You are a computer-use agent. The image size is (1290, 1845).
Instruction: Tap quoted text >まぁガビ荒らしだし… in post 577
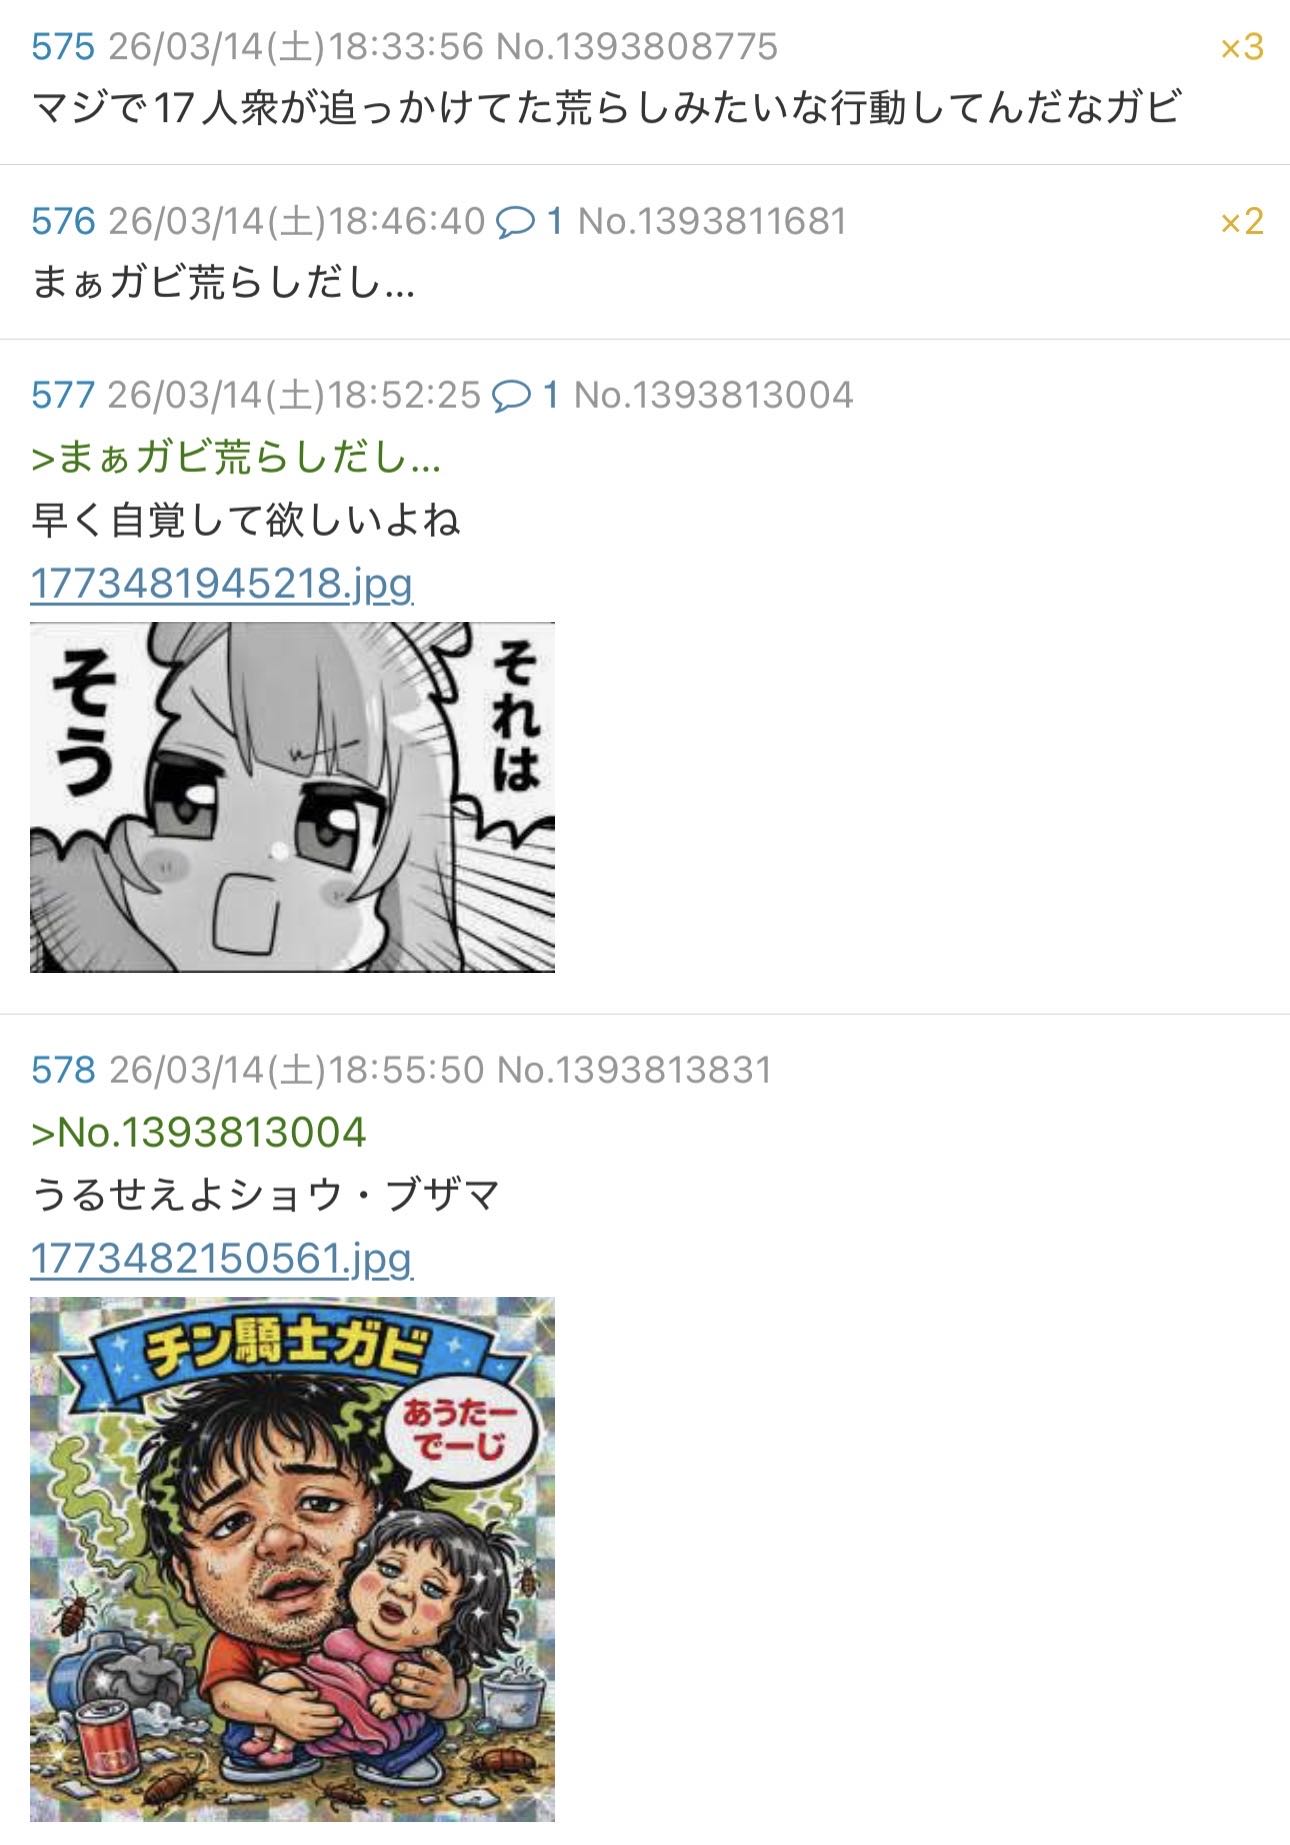coord(236,458)
